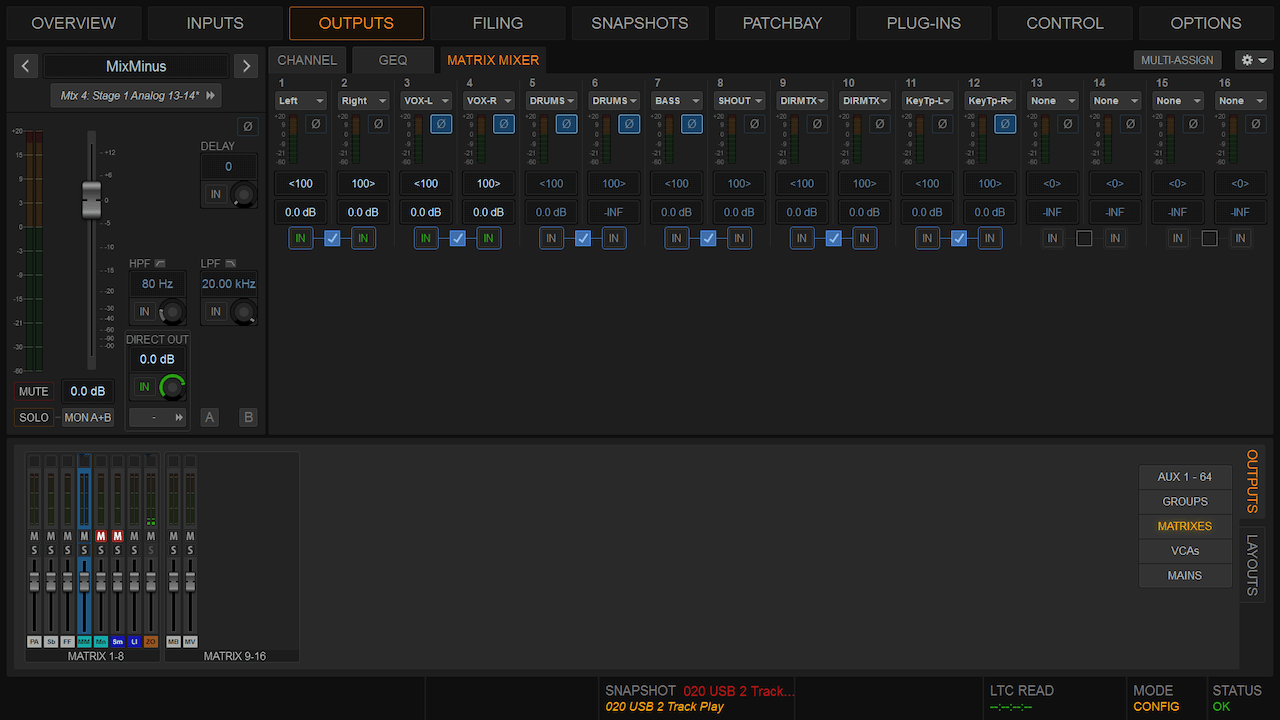Open source dropdown for channel 3 VOX-L
The height and width of the screenshot is (720, 1280).
click(x=426, y=101)
